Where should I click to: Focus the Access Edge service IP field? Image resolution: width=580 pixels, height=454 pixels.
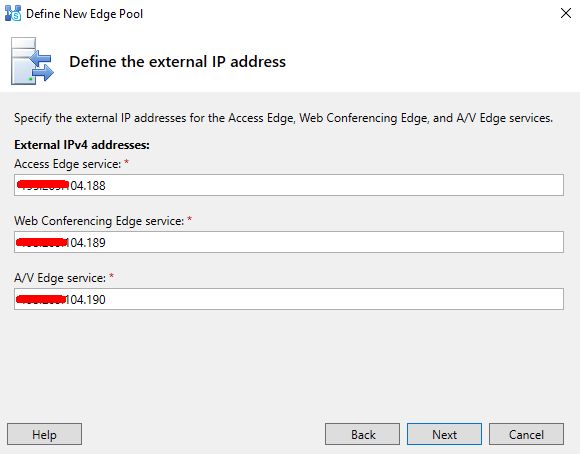[x=289, y=185]
